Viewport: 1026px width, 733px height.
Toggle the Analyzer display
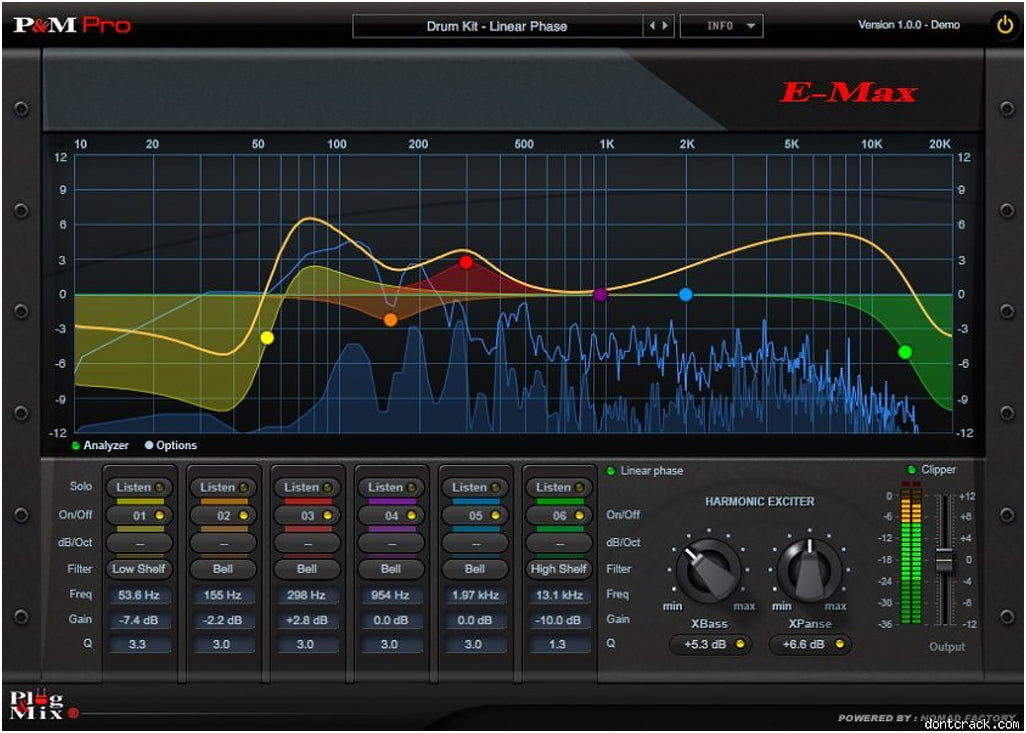click(x=100, y=446)
